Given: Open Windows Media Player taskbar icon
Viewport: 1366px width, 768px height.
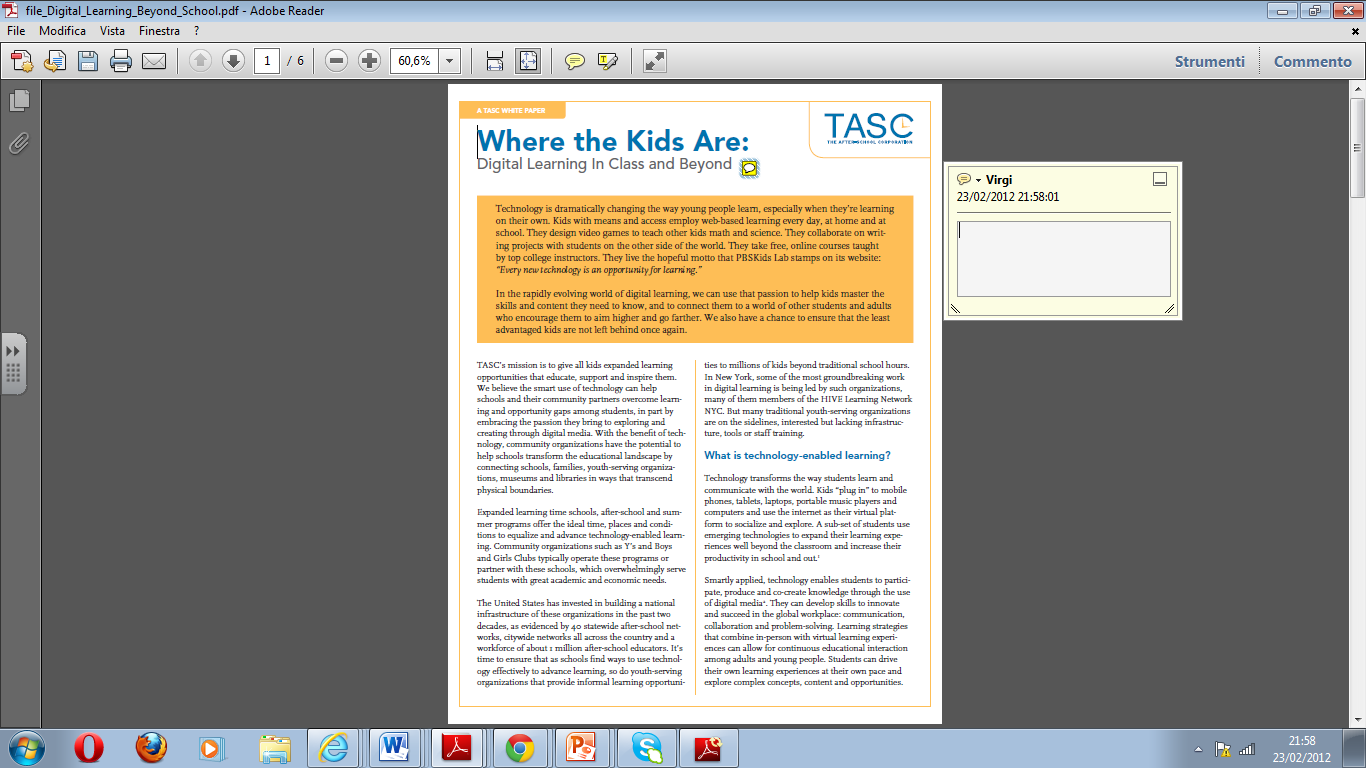Looking at the screenshot, I should (211, 748).
